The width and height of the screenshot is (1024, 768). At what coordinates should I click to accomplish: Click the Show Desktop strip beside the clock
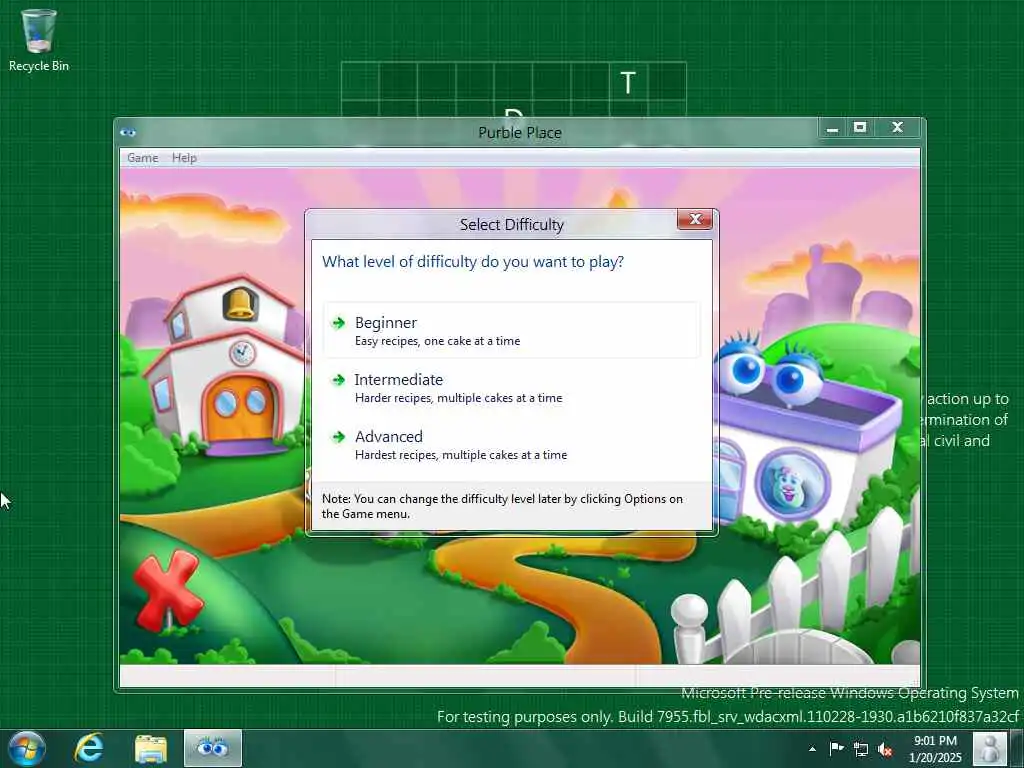[x=1017, y=748]
